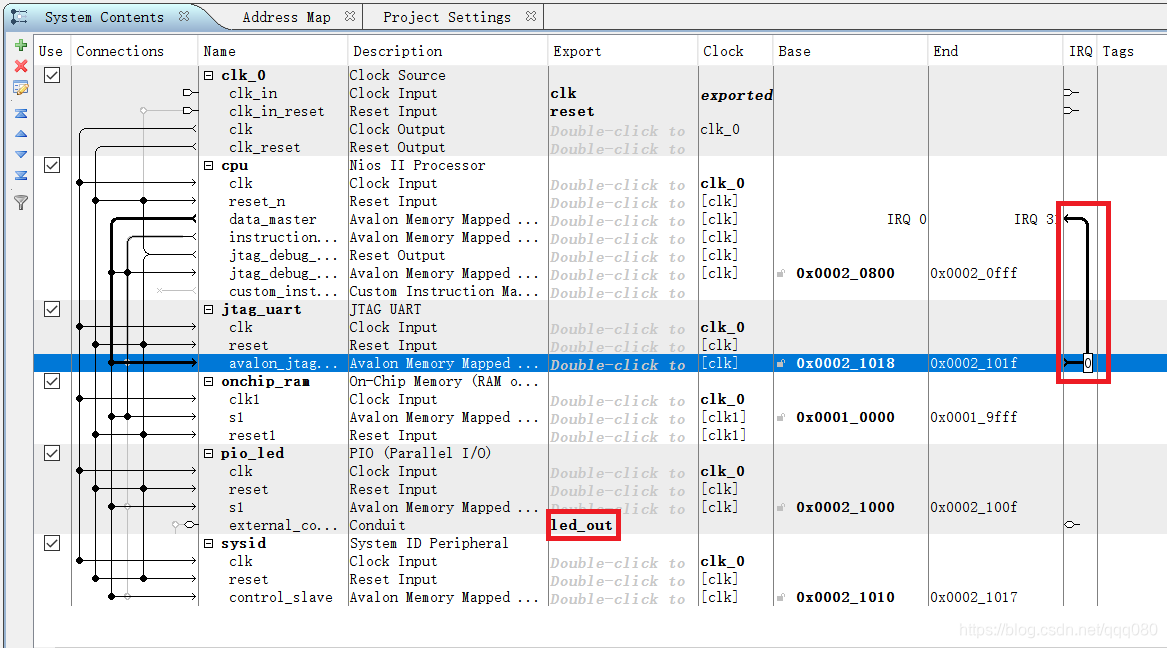Uncheck the clk_0 Use checkbox
This screenshot has height=648, width=1167.
pyautogui.click(x=52, y=75)
